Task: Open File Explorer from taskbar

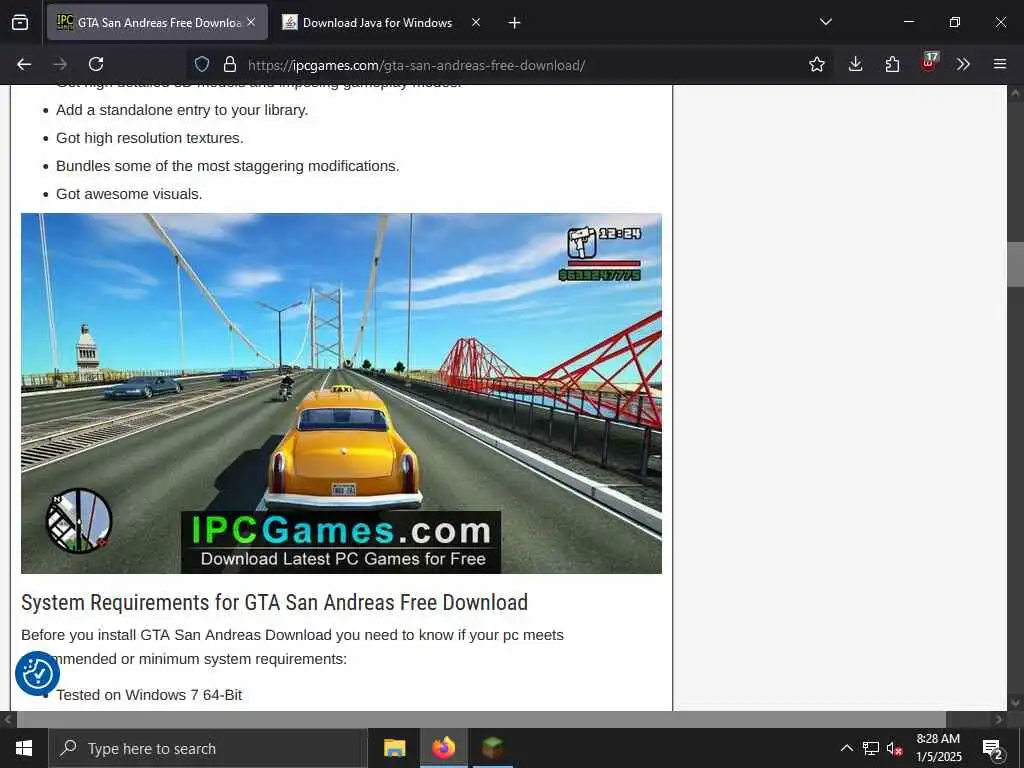Action: (394, 748)
